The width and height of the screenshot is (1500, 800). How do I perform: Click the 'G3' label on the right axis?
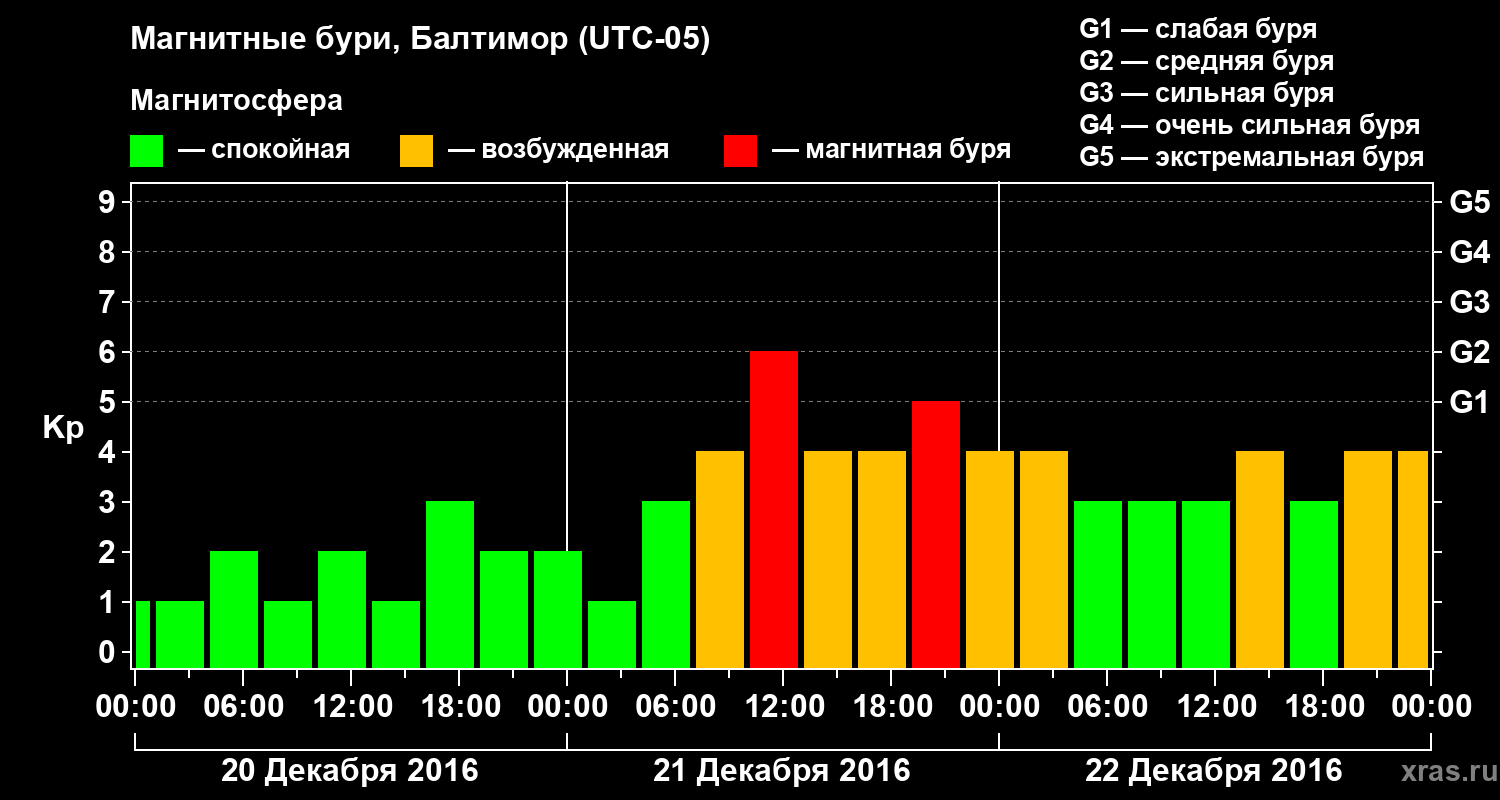coord(1469,302)
